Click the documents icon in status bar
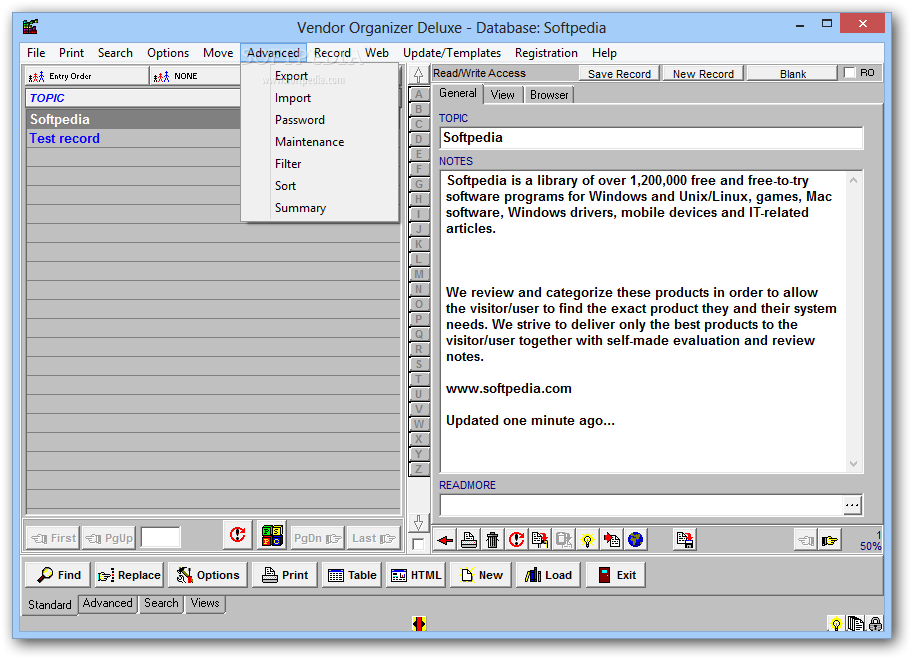This screenshot has width=912, height=659. click(856, 624)
